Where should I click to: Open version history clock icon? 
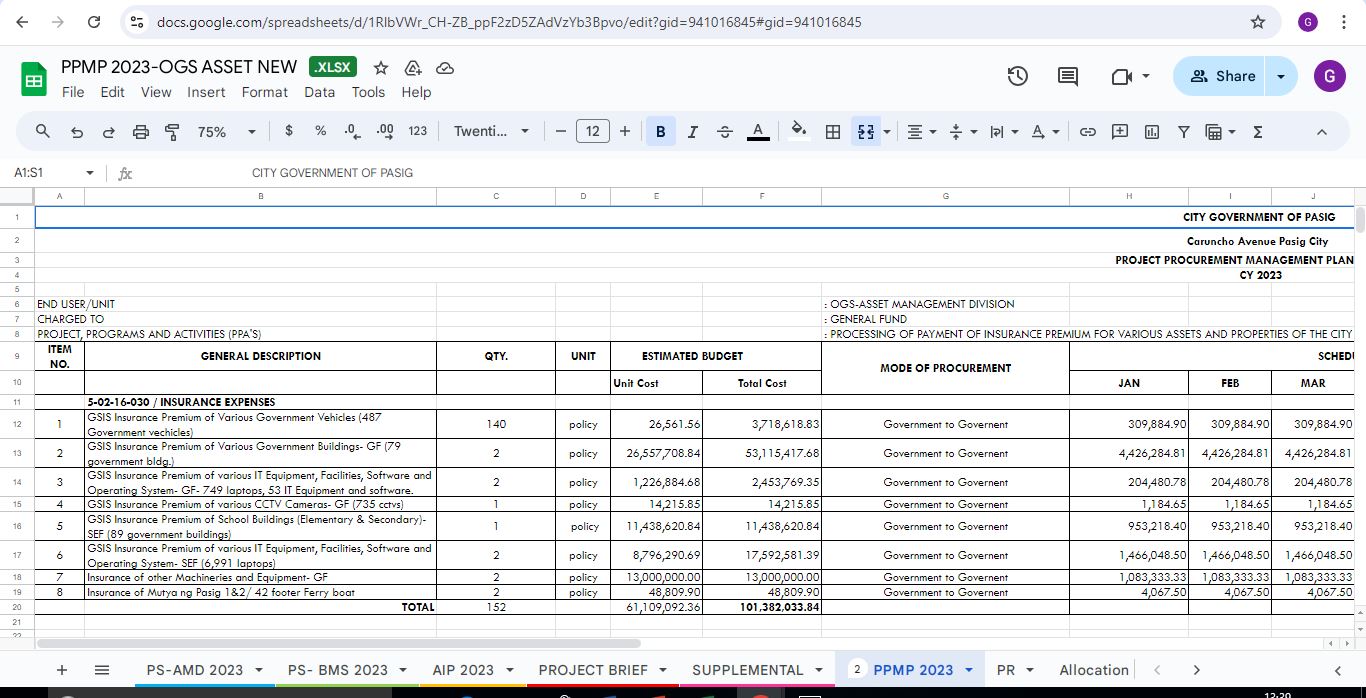point(1017,76)
